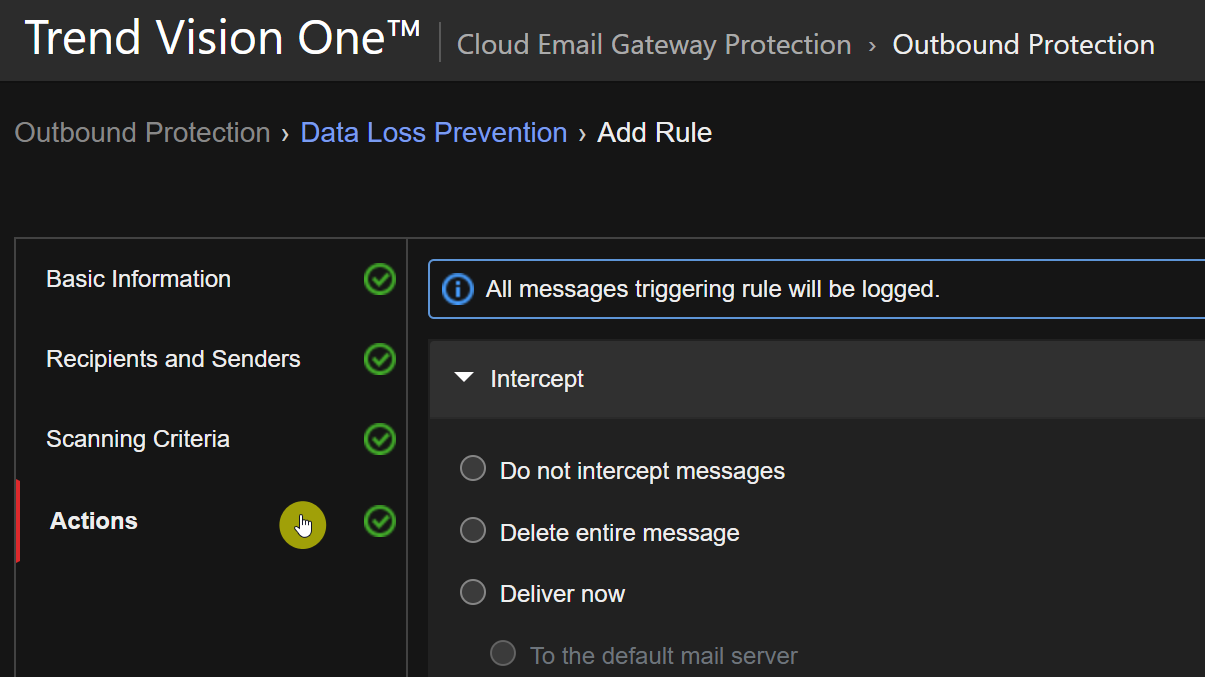Click Outbound Protection in the top header
This screenshot has height=677, width=1205.
pyautogui.click(x=1023, y=45)
